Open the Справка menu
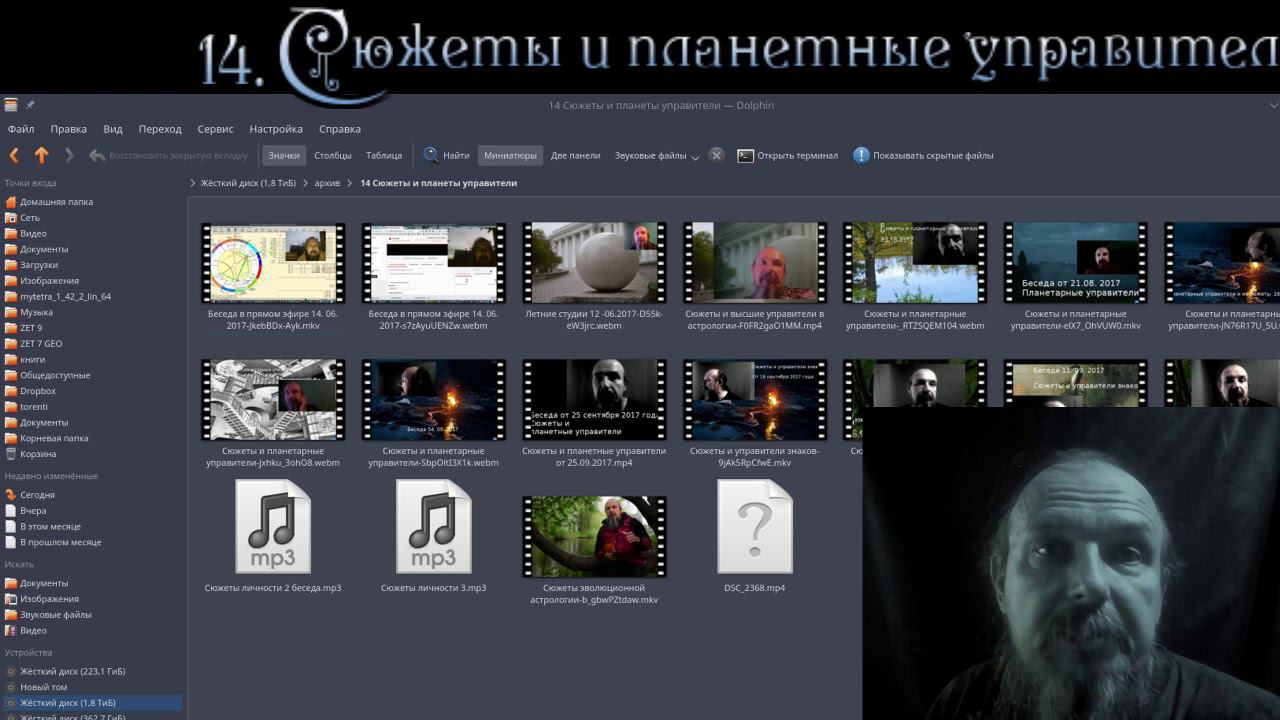The height and width of the screenshot is (720, 1280). [x=340, y=129]
